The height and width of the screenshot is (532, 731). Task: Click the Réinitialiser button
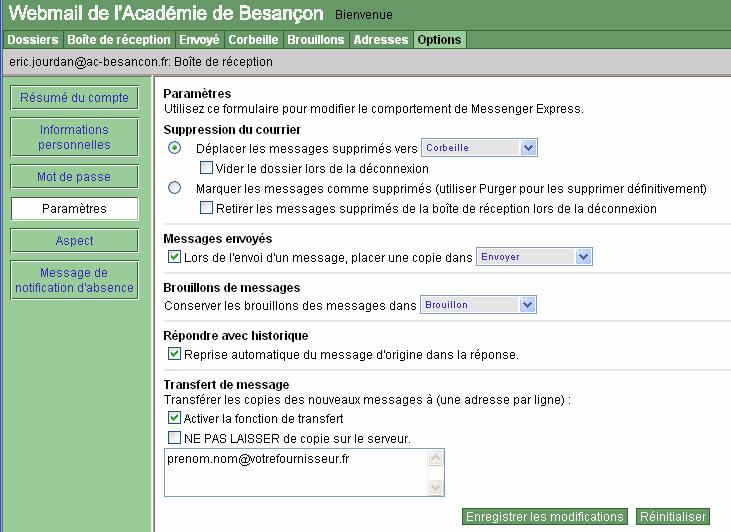673,517
